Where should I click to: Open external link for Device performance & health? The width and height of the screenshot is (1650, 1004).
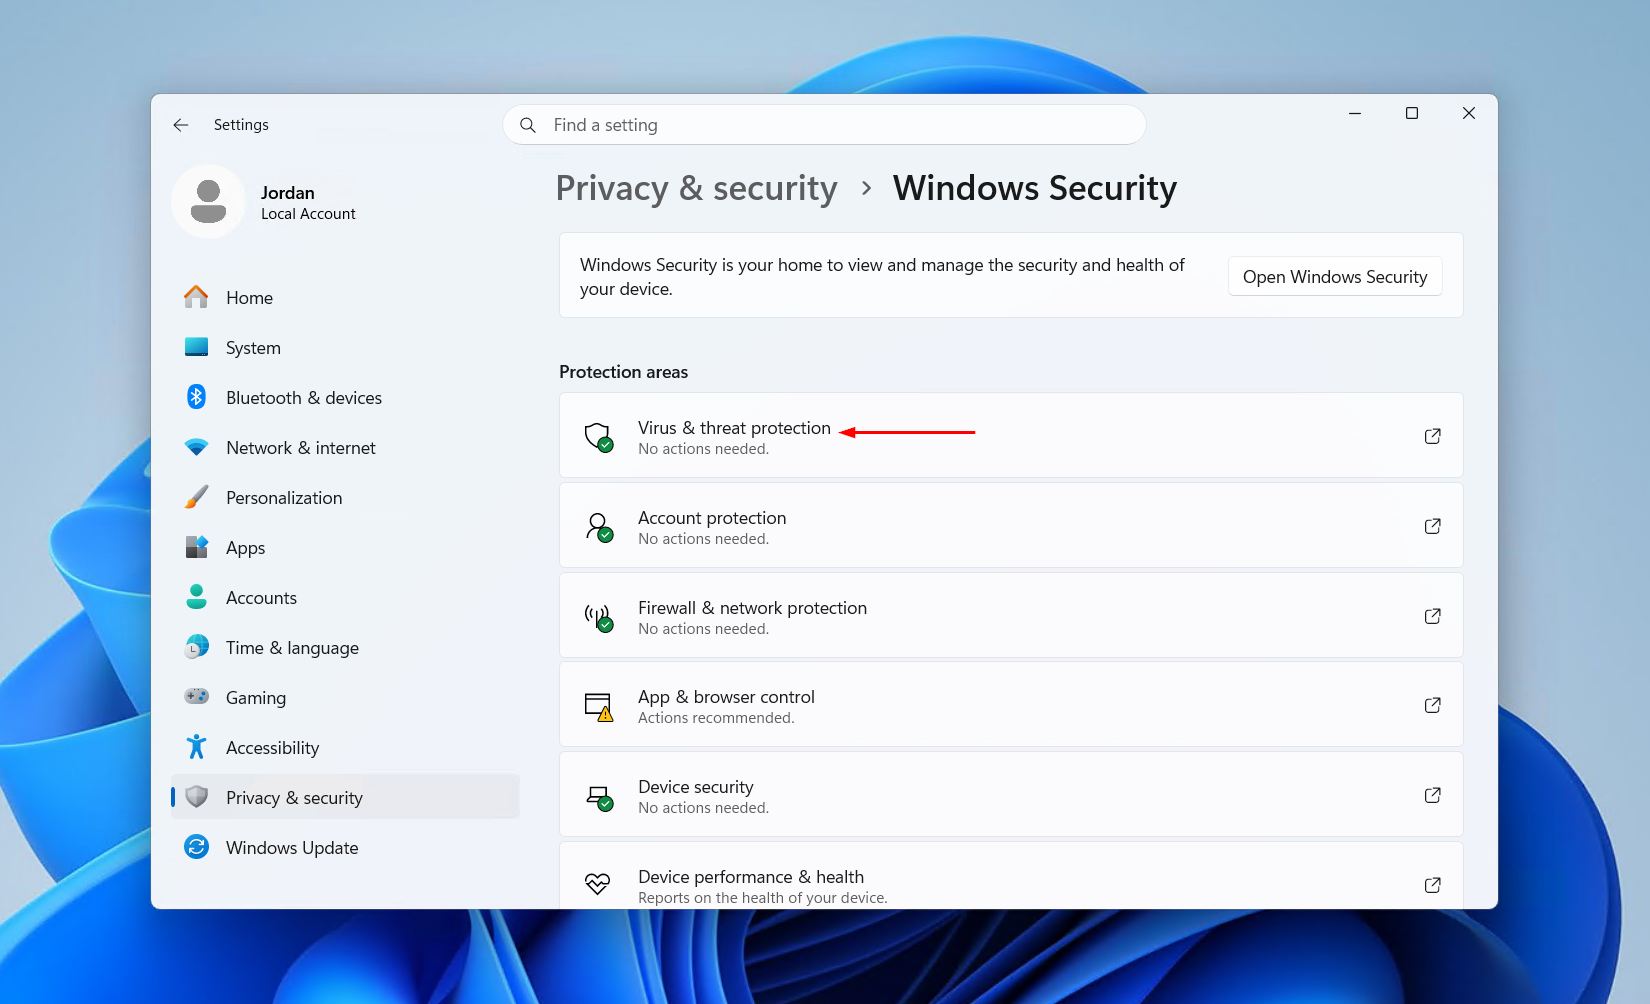[x=1432, y=885]
